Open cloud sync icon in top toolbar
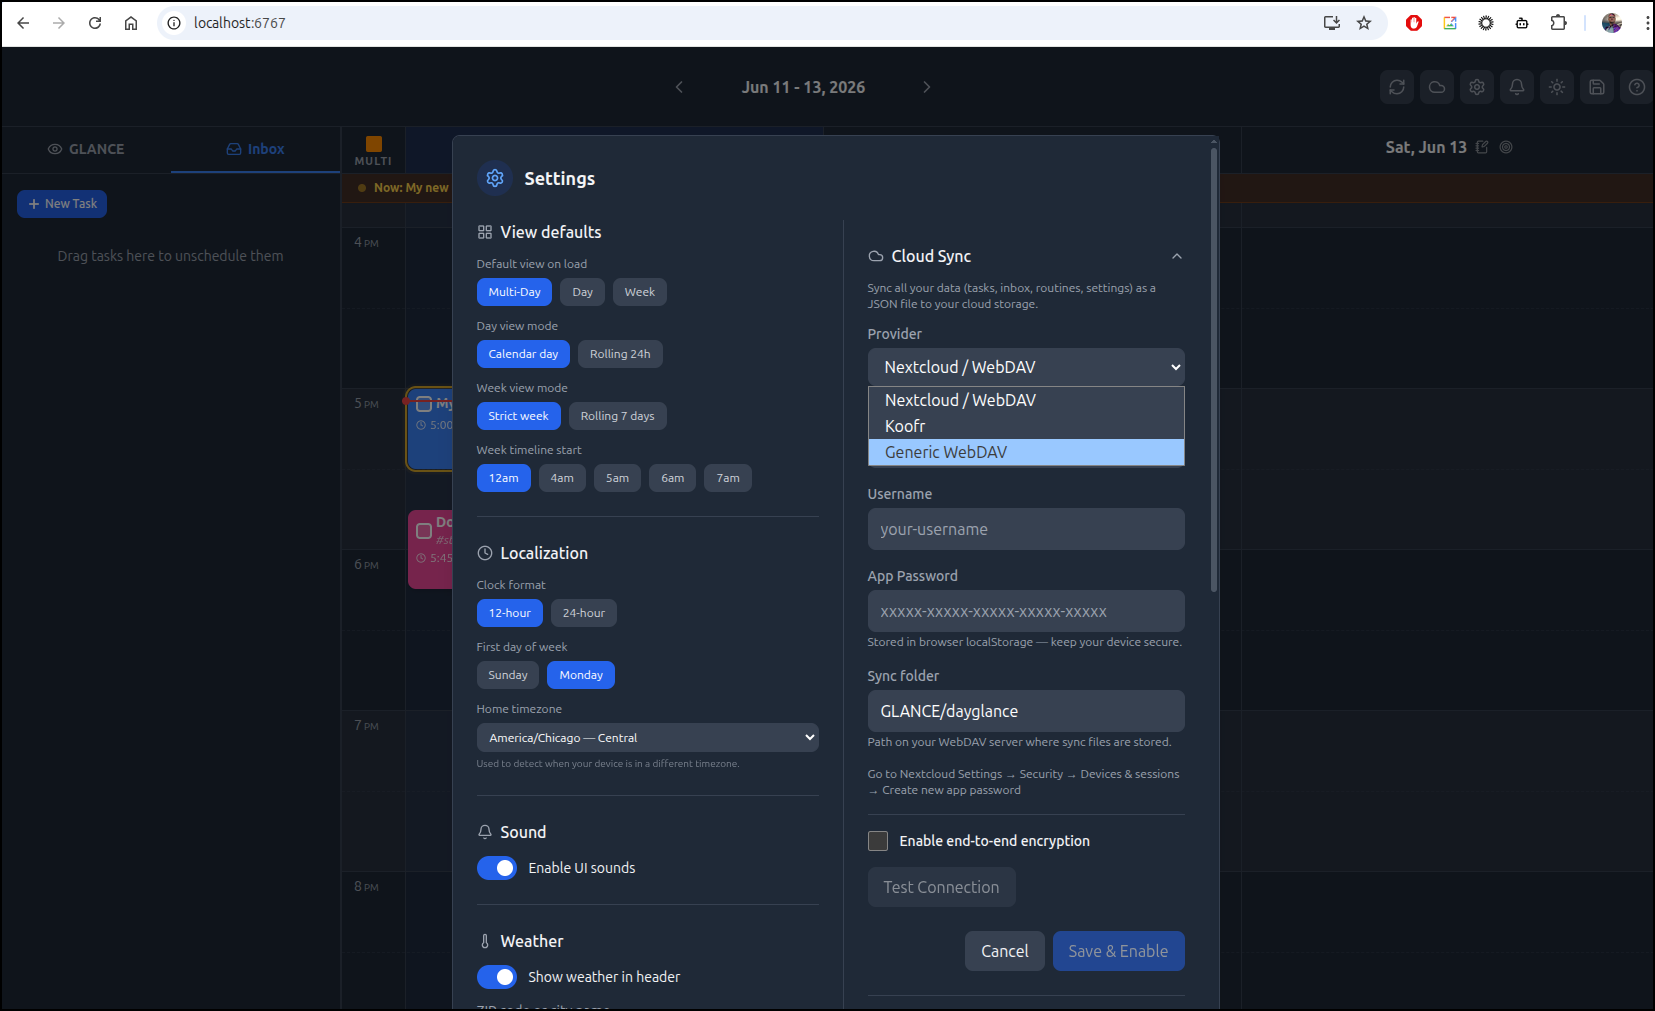Screen dimensions: 1655x1011 click(x=1437, y=87)
